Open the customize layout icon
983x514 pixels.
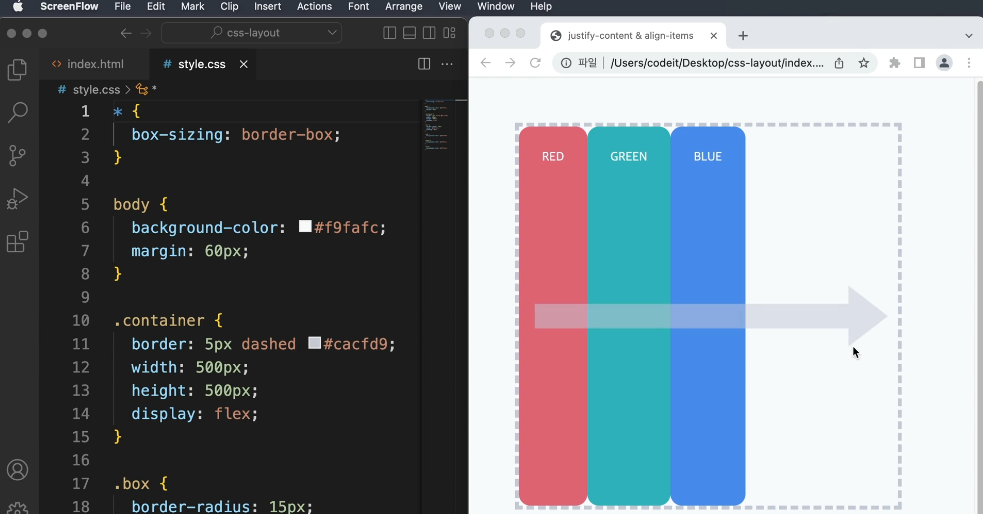[x=449, y=33]
